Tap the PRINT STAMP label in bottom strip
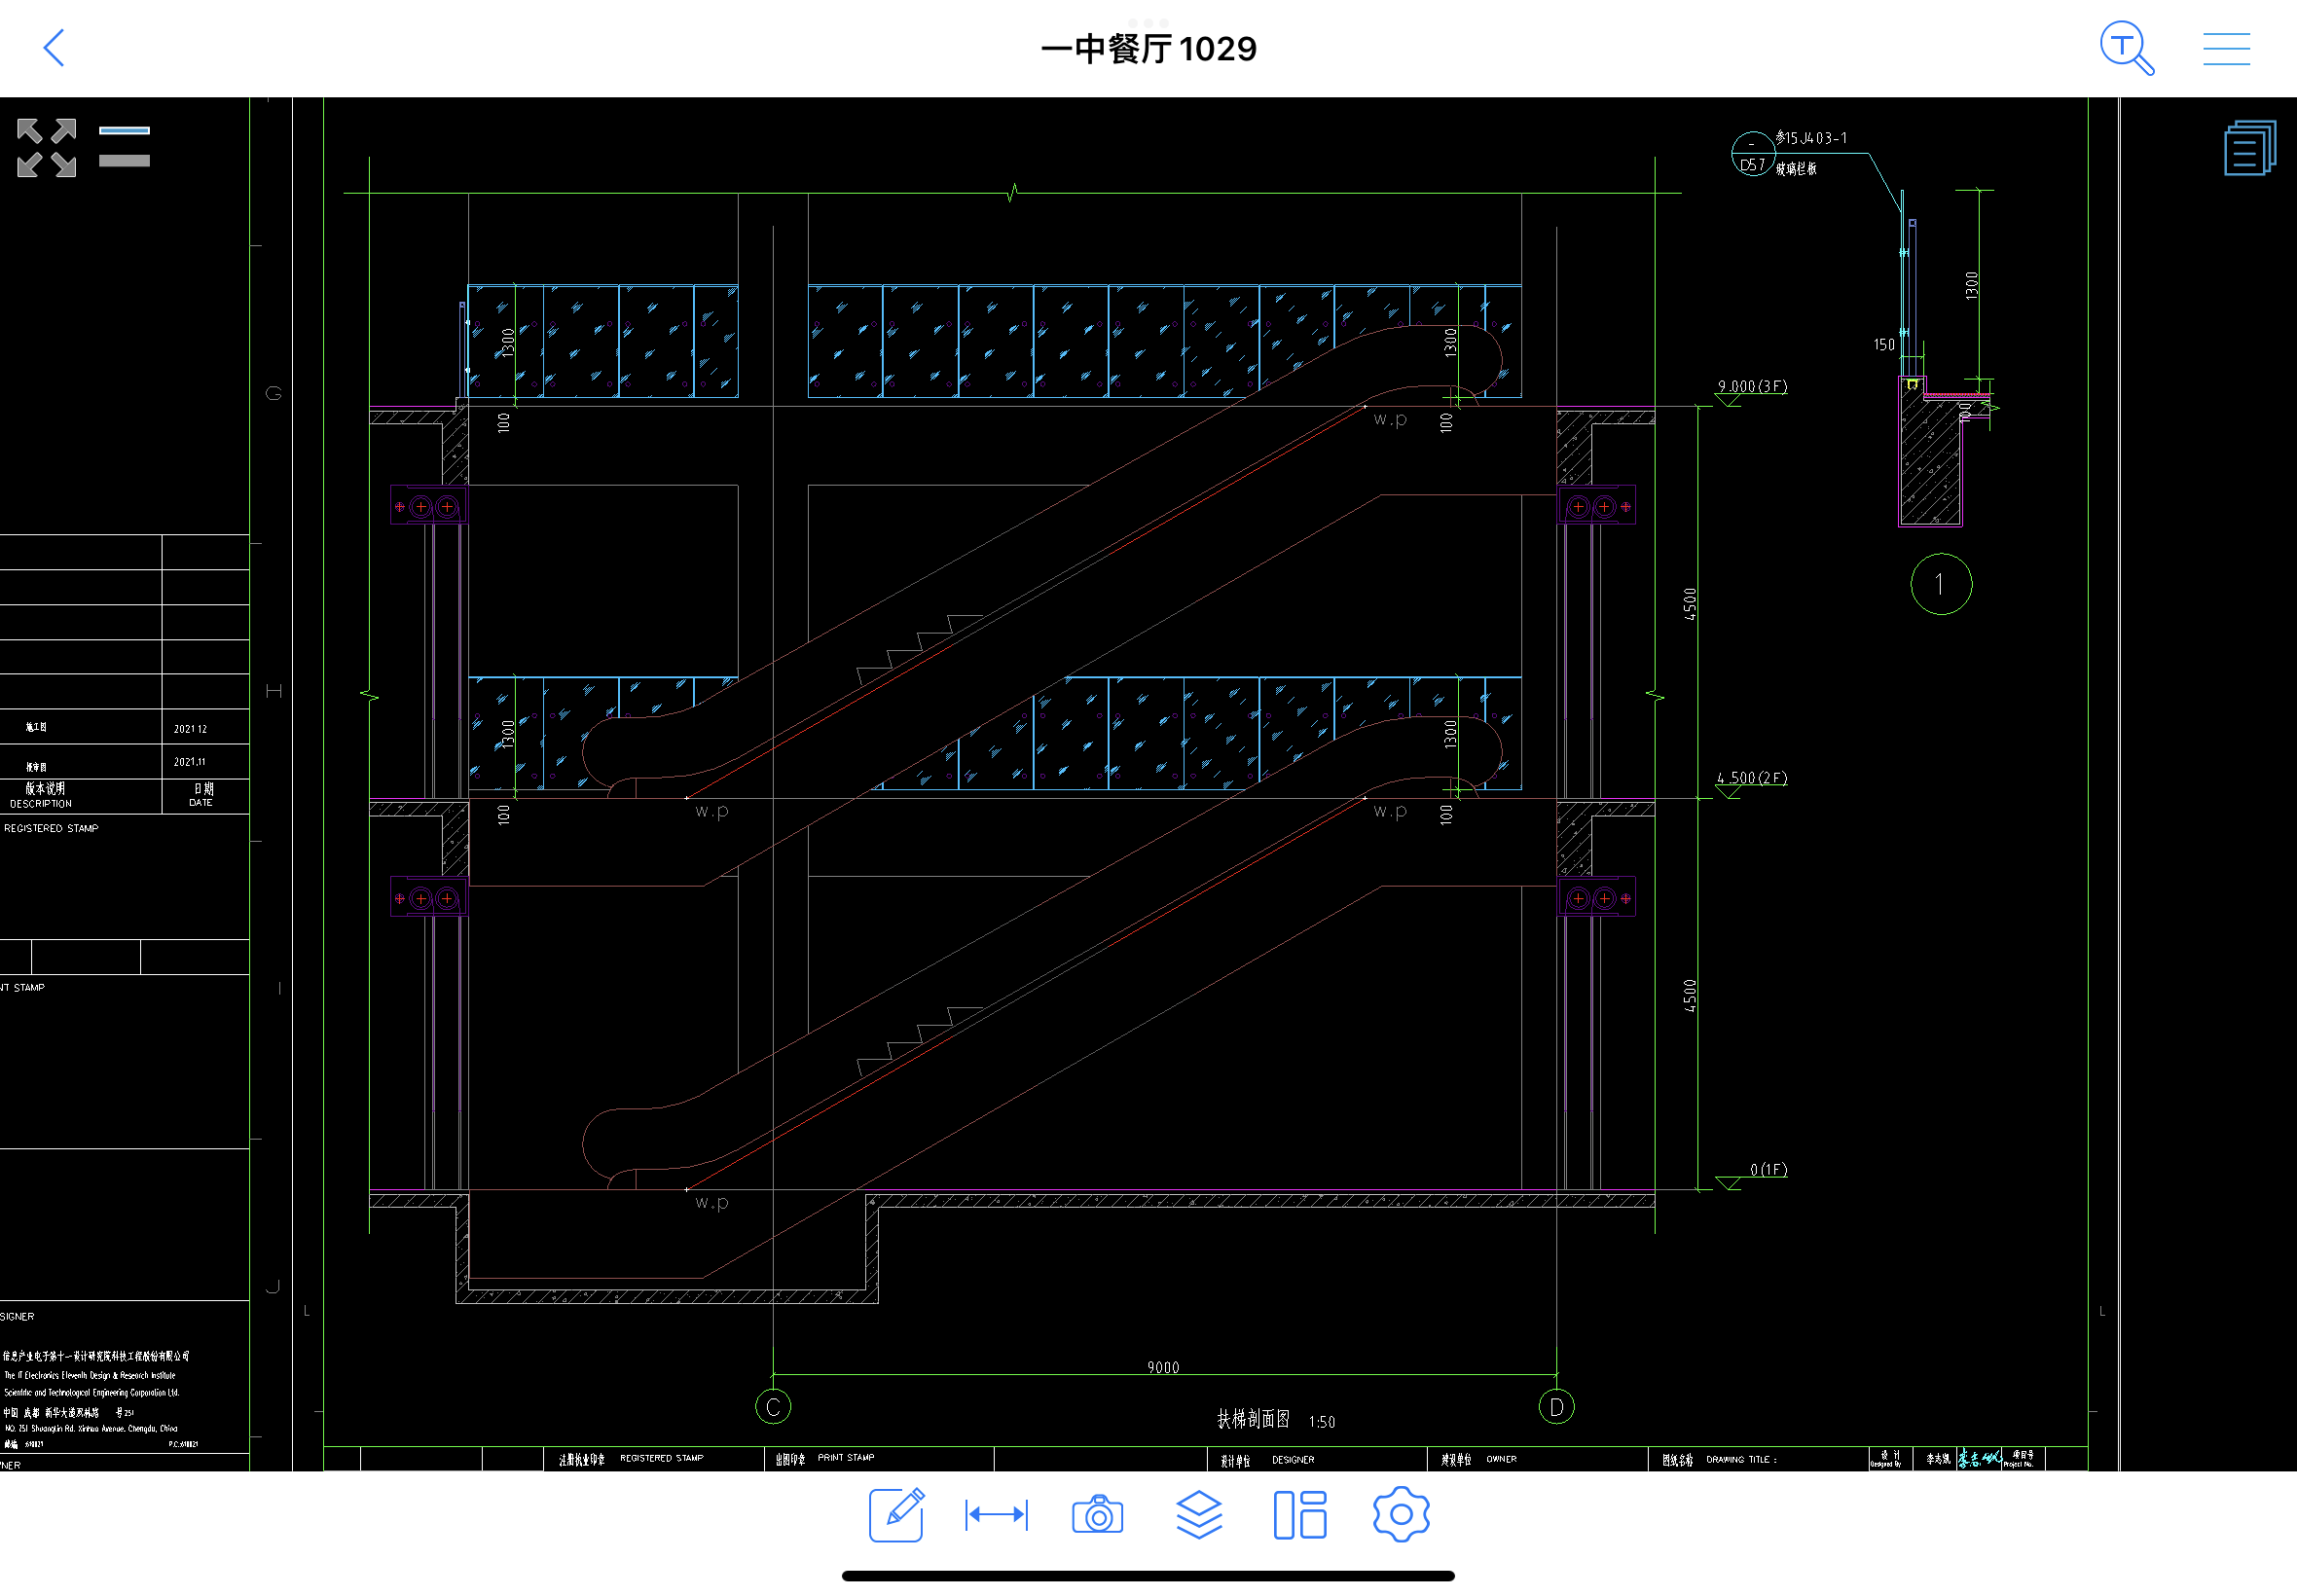This screenshot has width=2297, height=1596. point(846,1458)
